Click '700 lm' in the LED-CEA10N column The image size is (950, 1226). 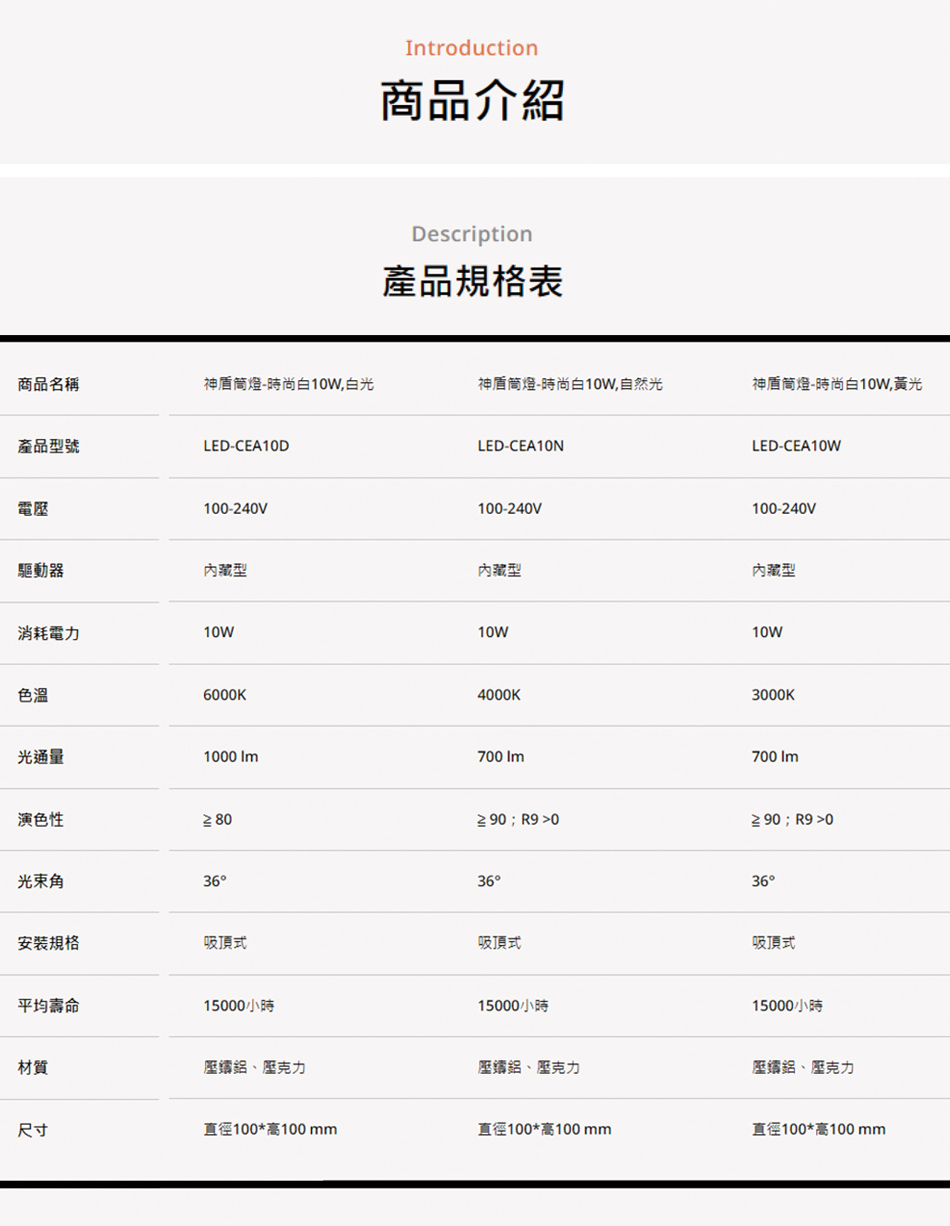pyautogui.click(x=501, y=757)
